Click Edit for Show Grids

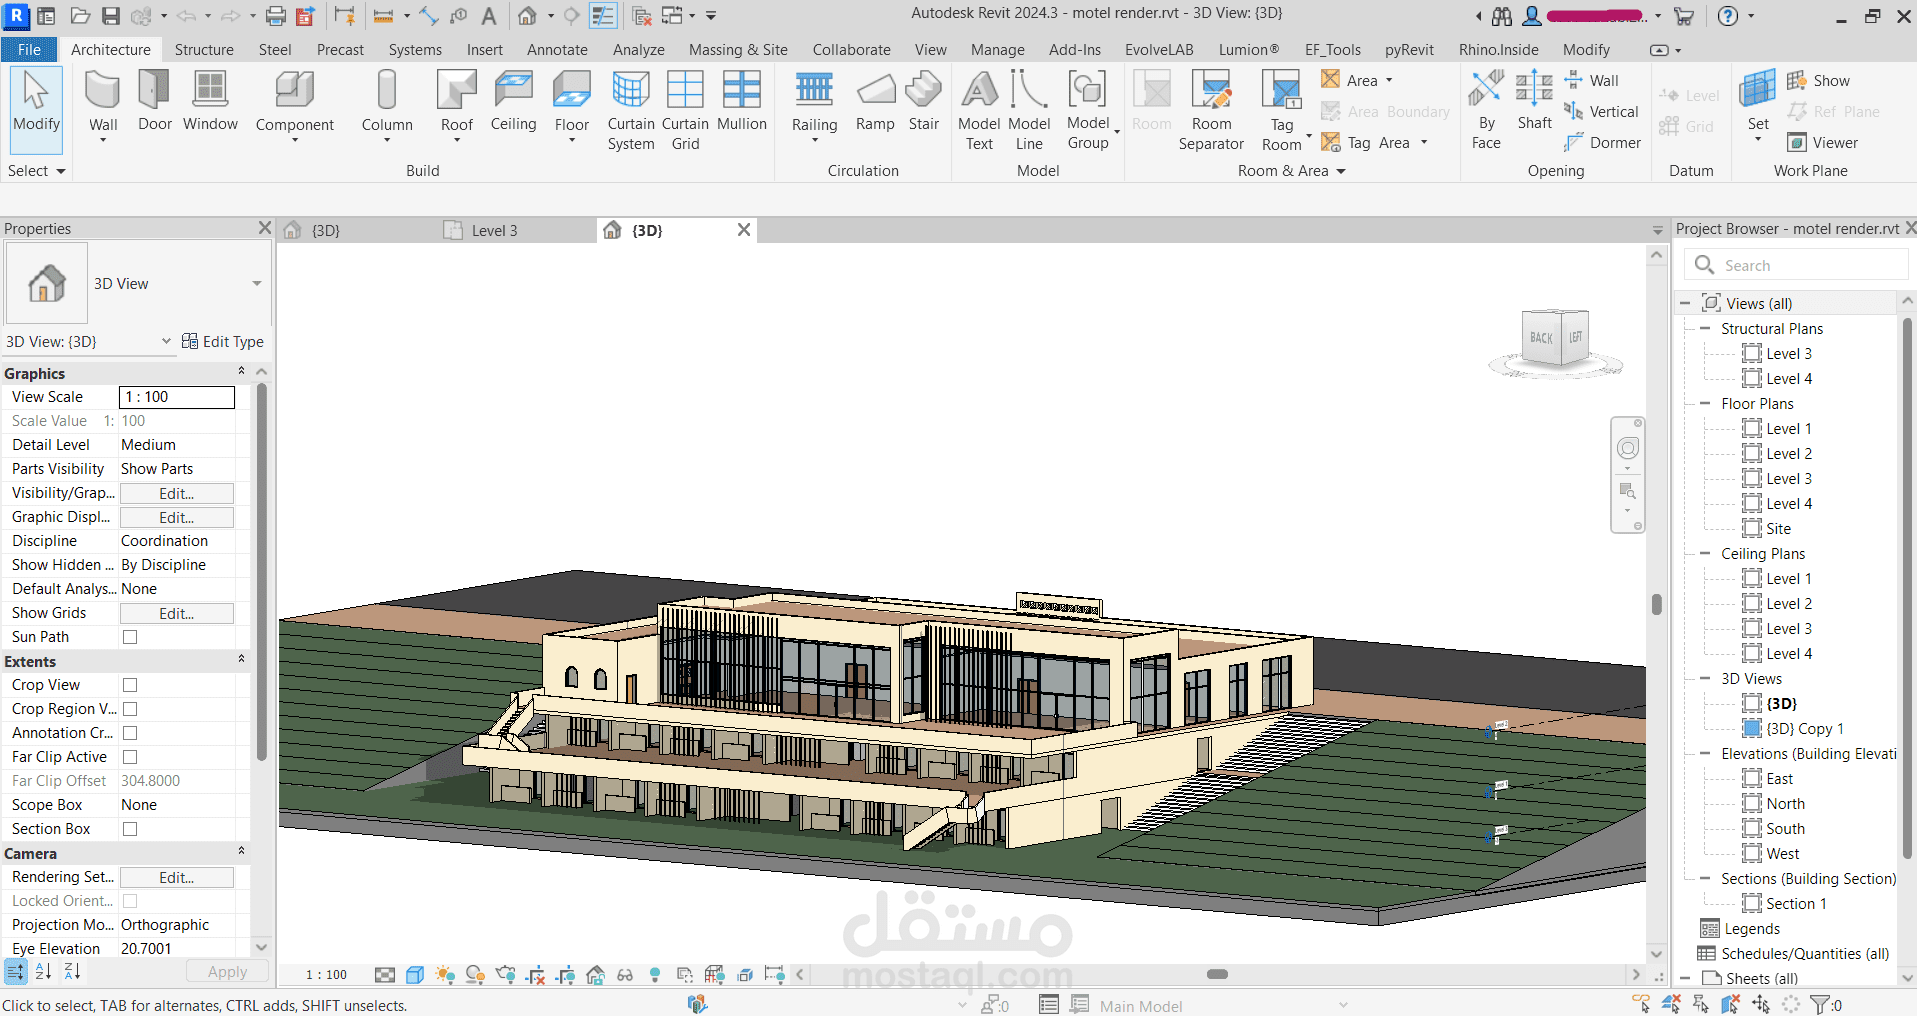[x=177, y=613]
